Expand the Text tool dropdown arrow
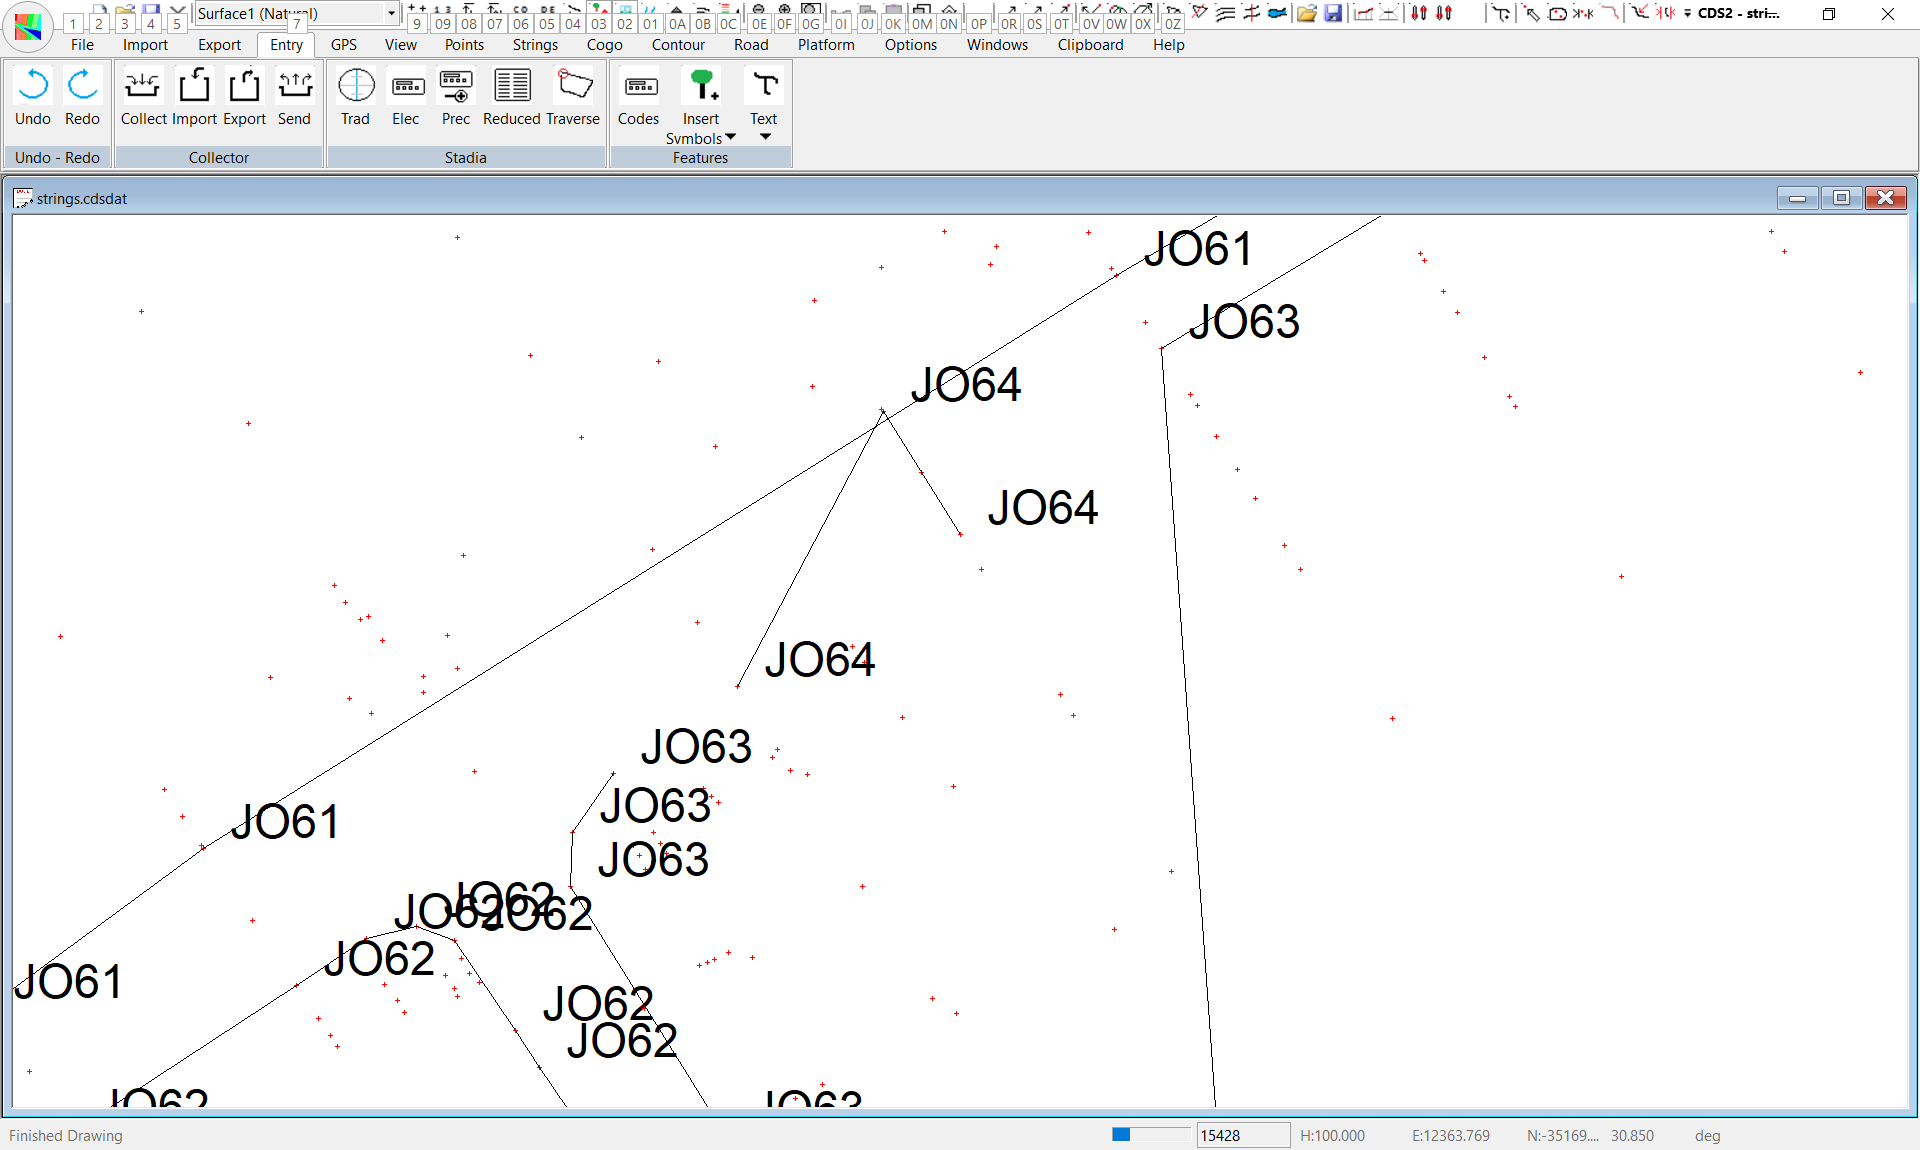This screenshot has width=1920, height=1150. pos(765,137)
